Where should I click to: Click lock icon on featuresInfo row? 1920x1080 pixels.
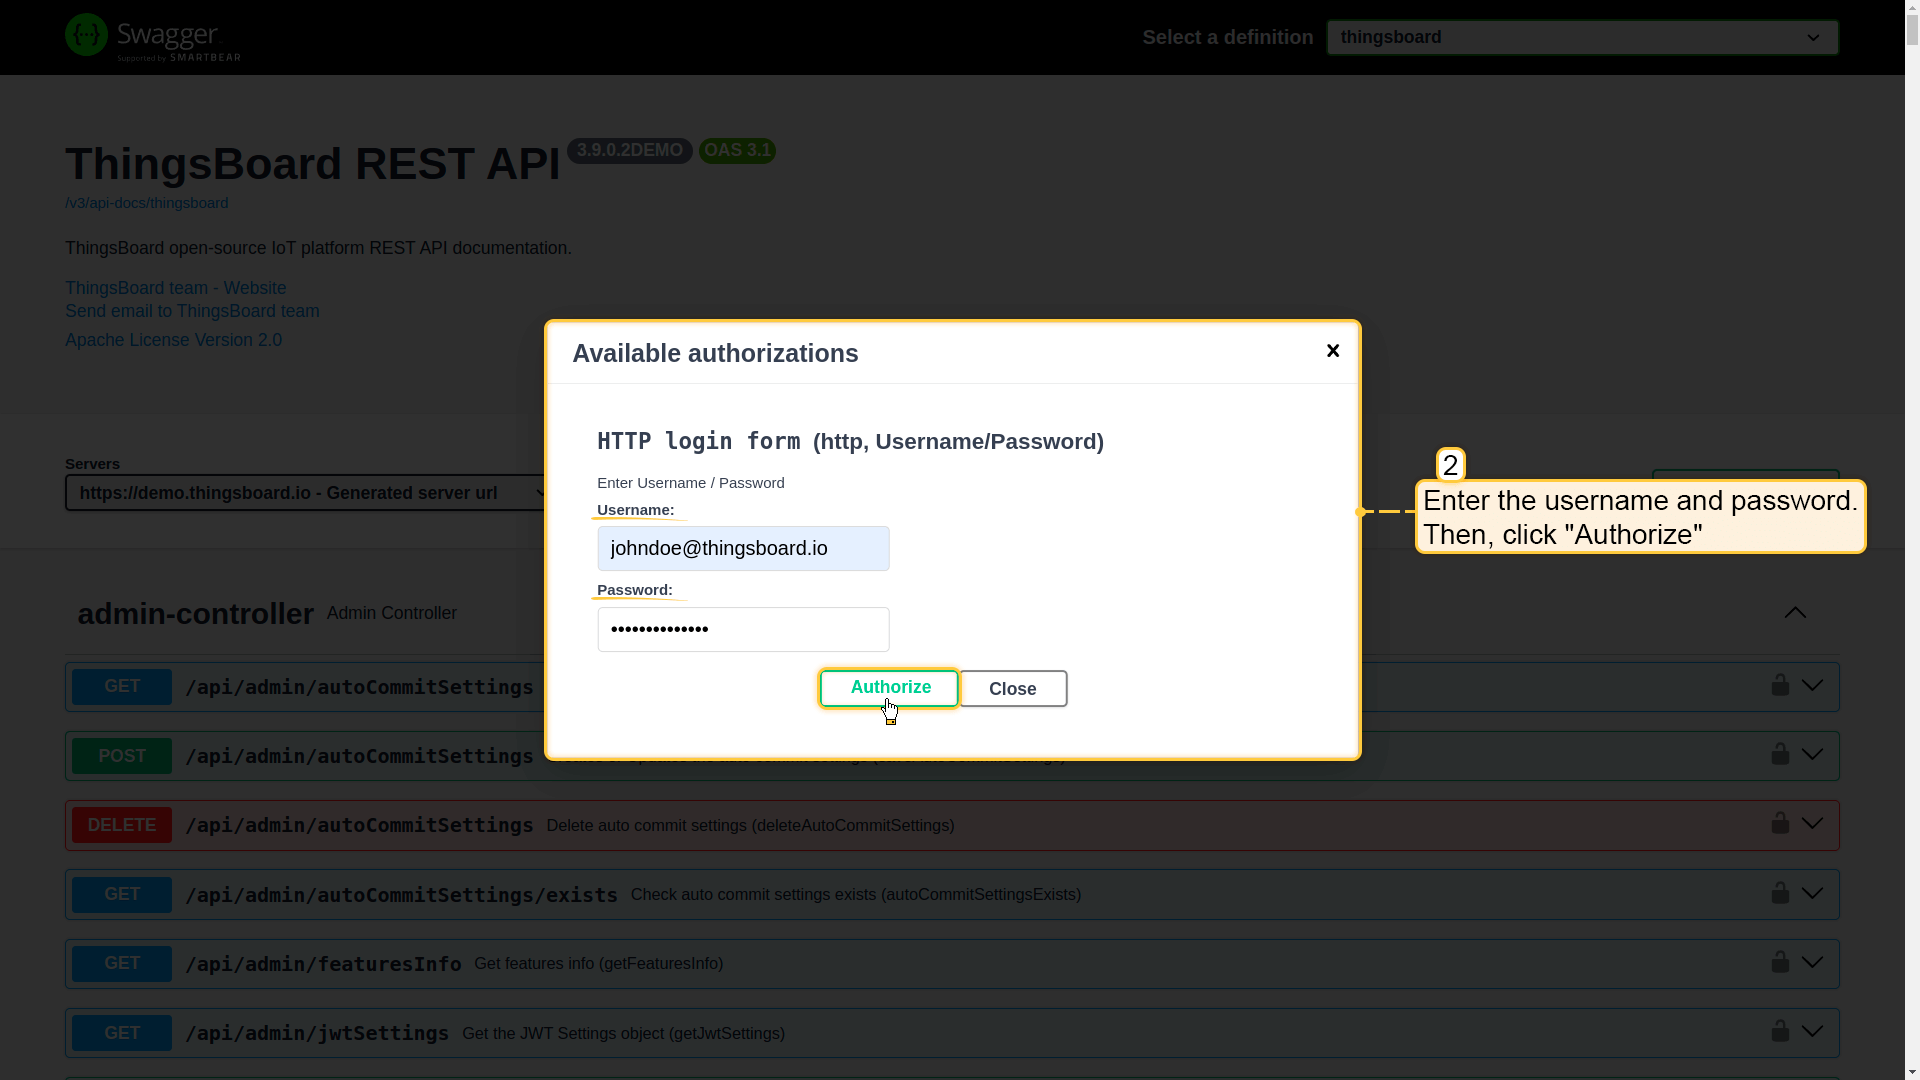coord(1780,962)
